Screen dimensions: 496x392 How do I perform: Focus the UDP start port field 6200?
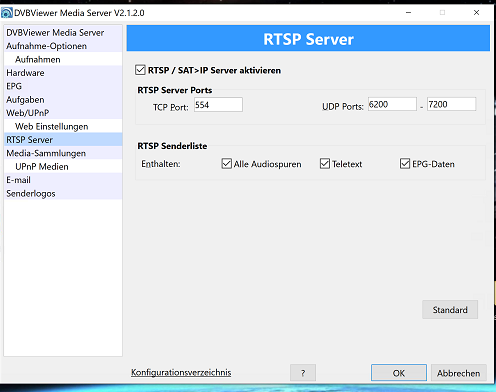tap(392, 104)
